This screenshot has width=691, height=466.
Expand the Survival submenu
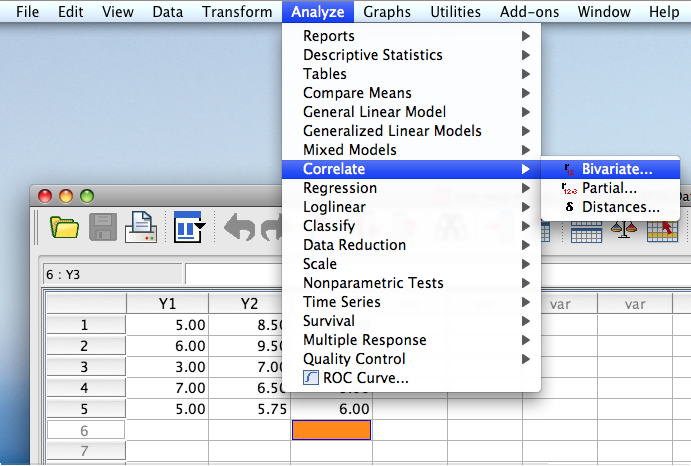click(411, 321)
